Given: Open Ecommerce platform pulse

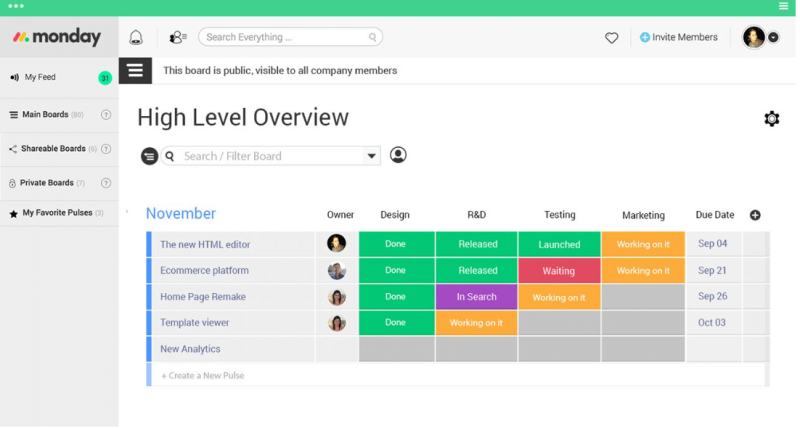Looking at the screenshot, I should (205, 270).
